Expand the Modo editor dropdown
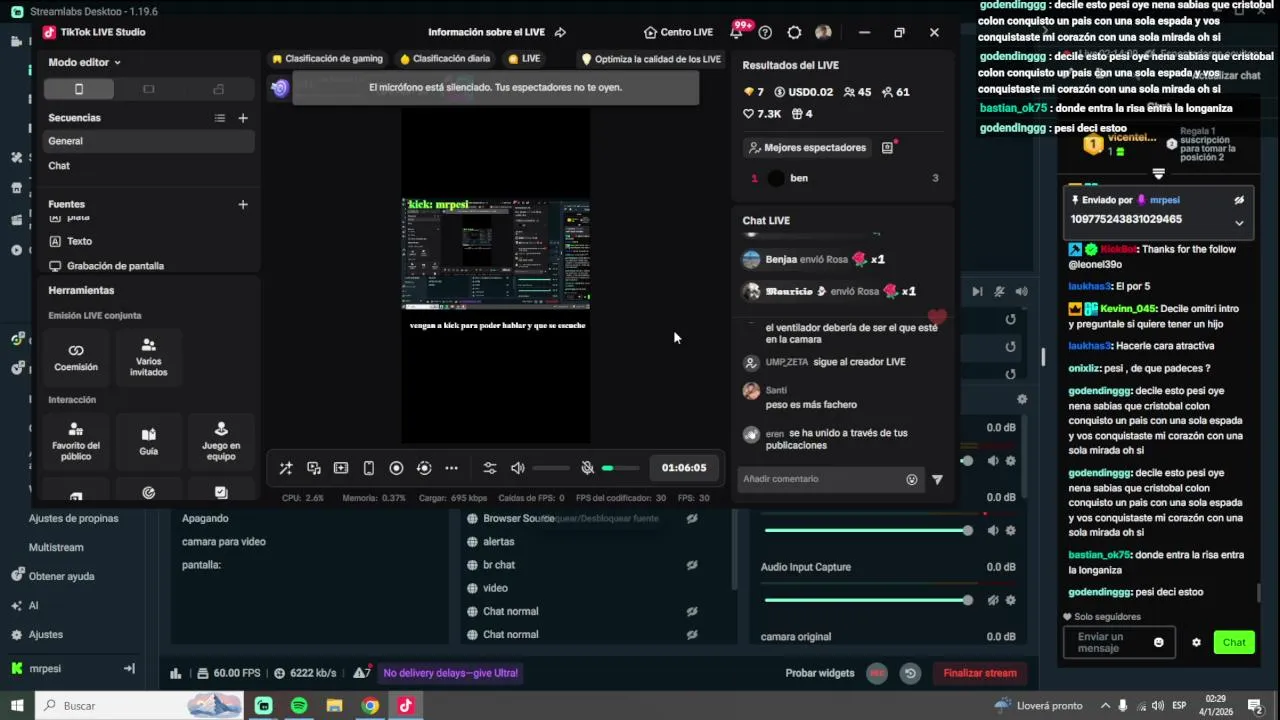This screenshot has height=720, width=1280. click(x=85, y=62)
